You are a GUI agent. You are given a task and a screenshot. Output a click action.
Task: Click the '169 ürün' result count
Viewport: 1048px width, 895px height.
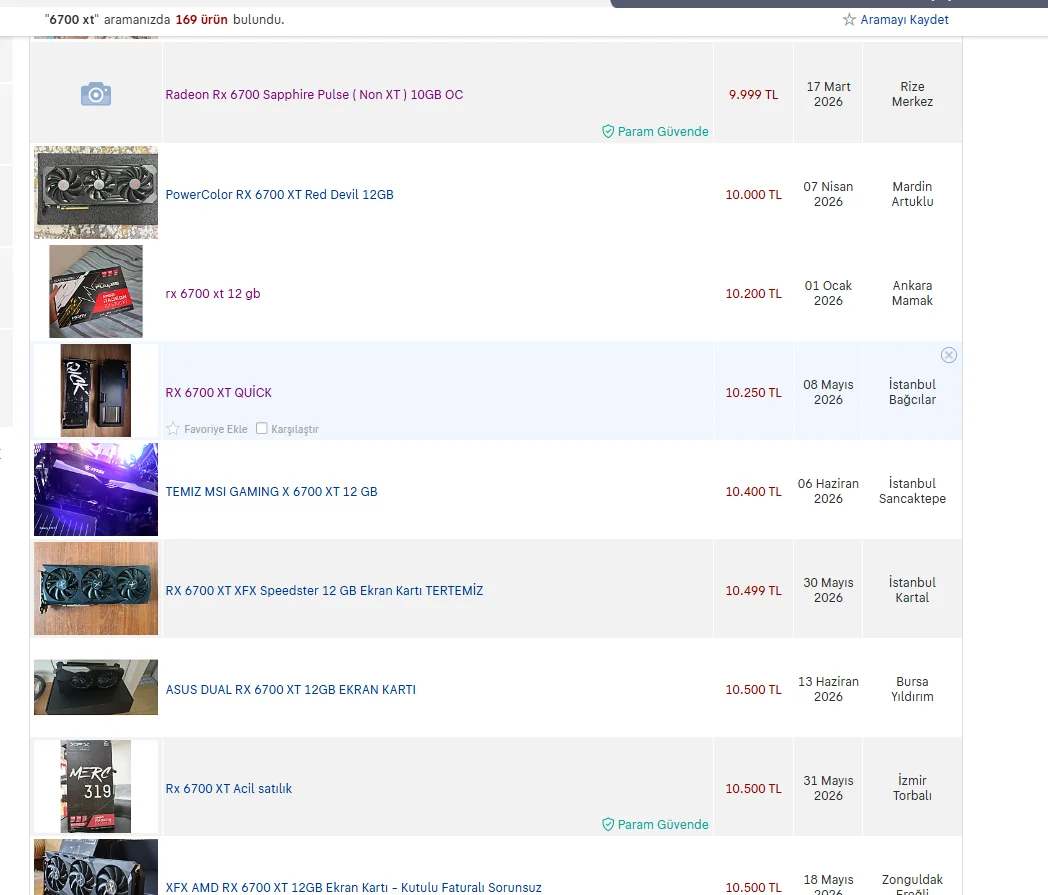pyautogui.click(x=202, y=19)
